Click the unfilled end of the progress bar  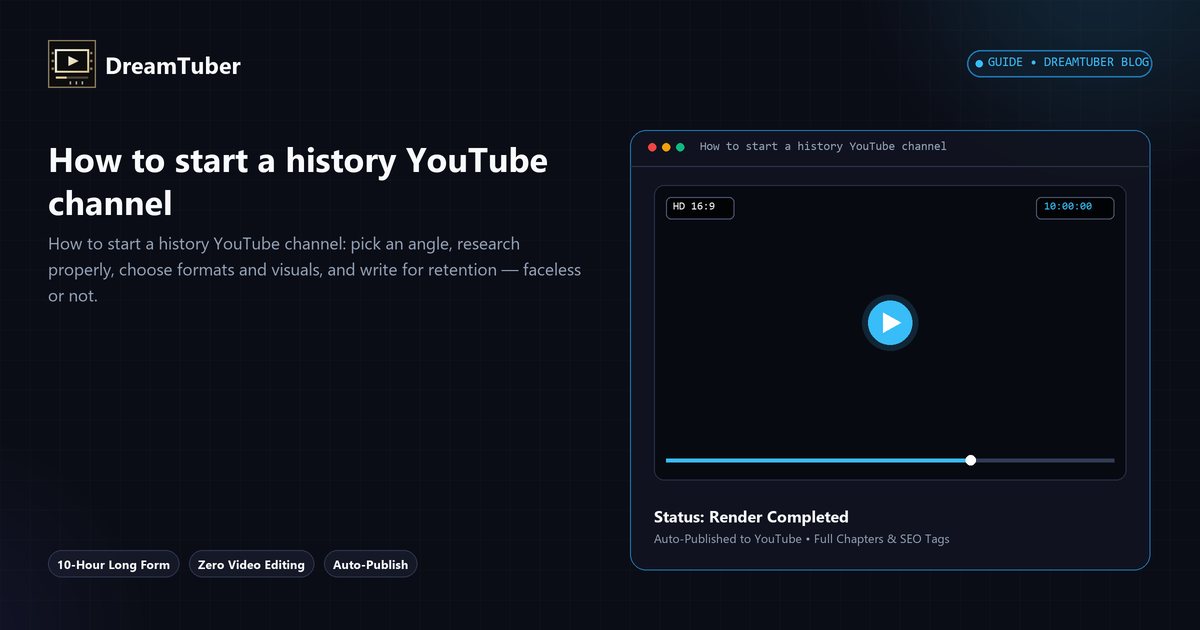pyautogui.click(x=1045, y=460)
